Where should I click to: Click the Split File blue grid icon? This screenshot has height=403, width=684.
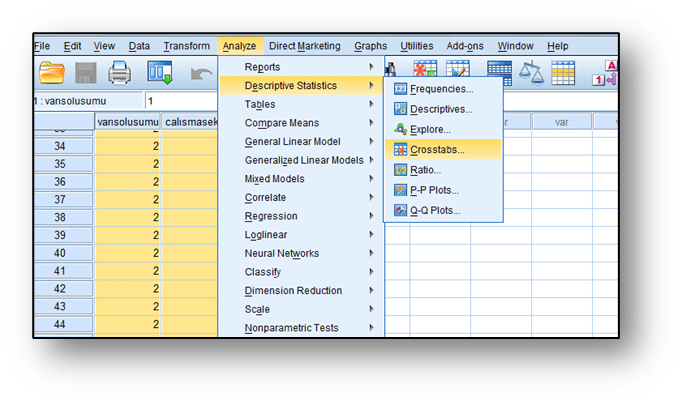499,73
